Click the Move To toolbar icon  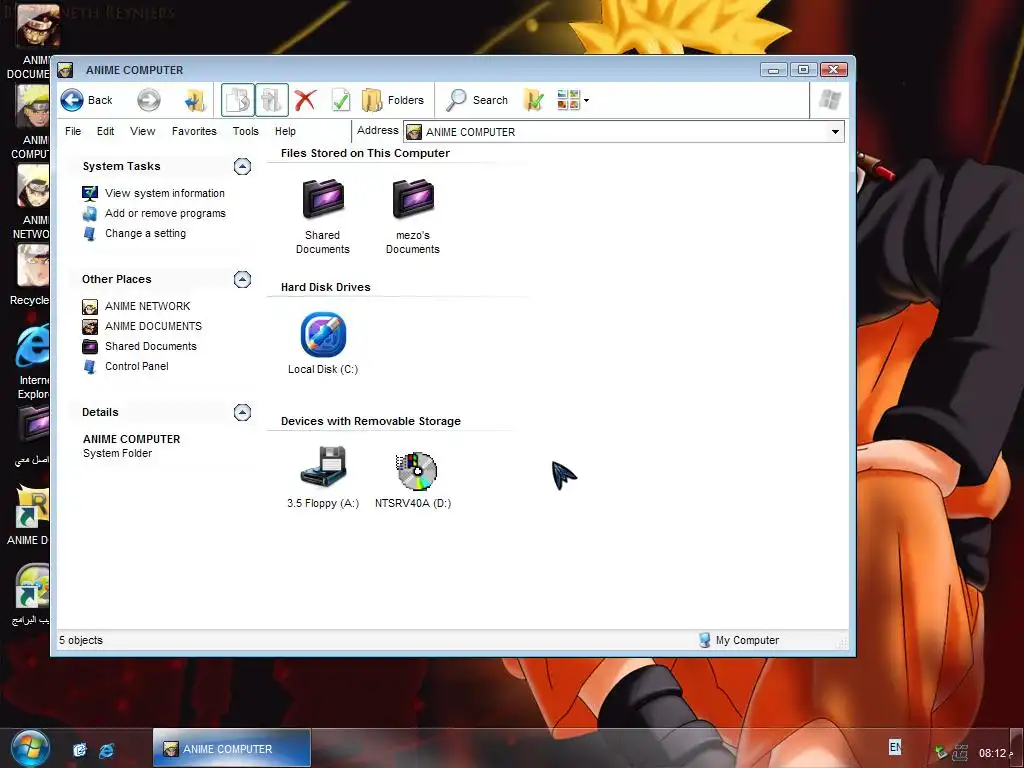click(x=238, y=100)
